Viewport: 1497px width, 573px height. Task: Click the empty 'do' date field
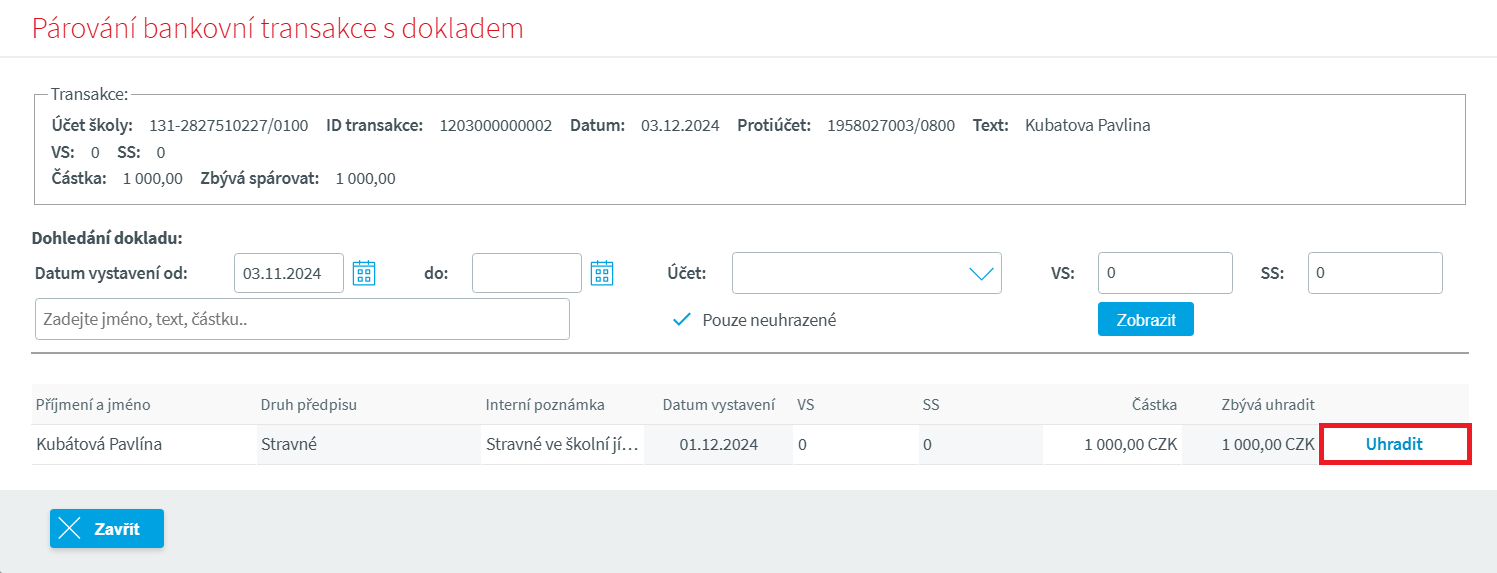pos(526,273)
